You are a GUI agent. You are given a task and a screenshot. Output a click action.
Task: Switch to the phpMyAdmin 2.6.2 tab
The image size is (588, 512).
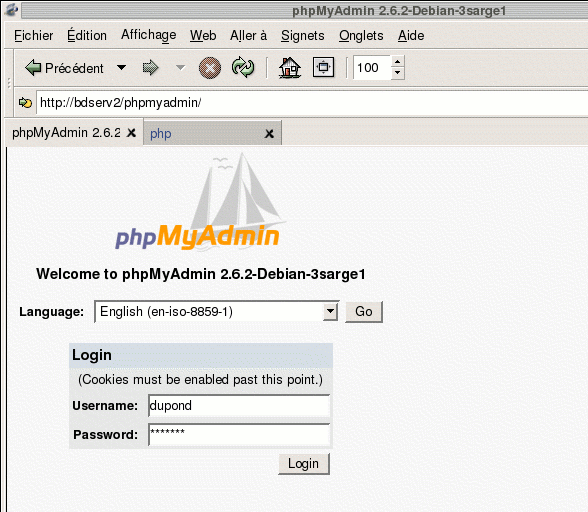(x=66, y=133)
